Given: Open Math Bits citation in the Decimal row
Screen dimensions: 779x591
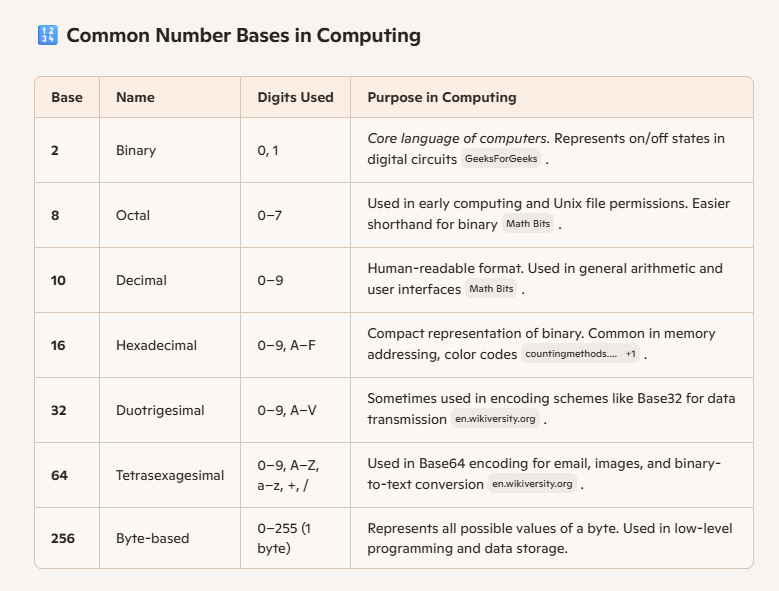Looking at the screenshot, I should click(x=491, y=289).
